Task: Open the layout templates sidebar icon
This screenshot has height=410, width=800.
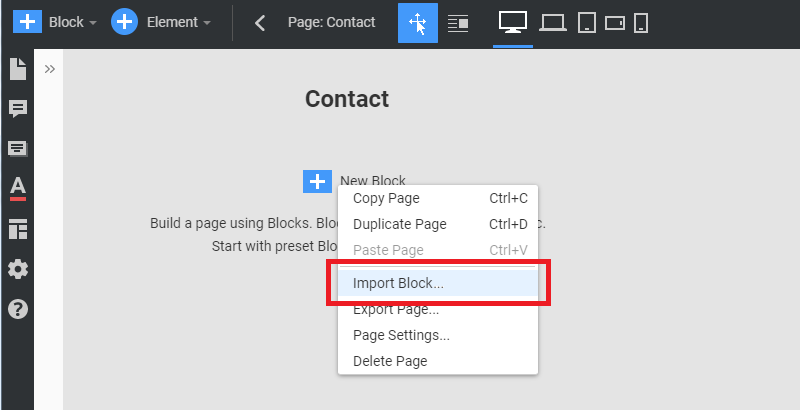Action: [18, 229]
